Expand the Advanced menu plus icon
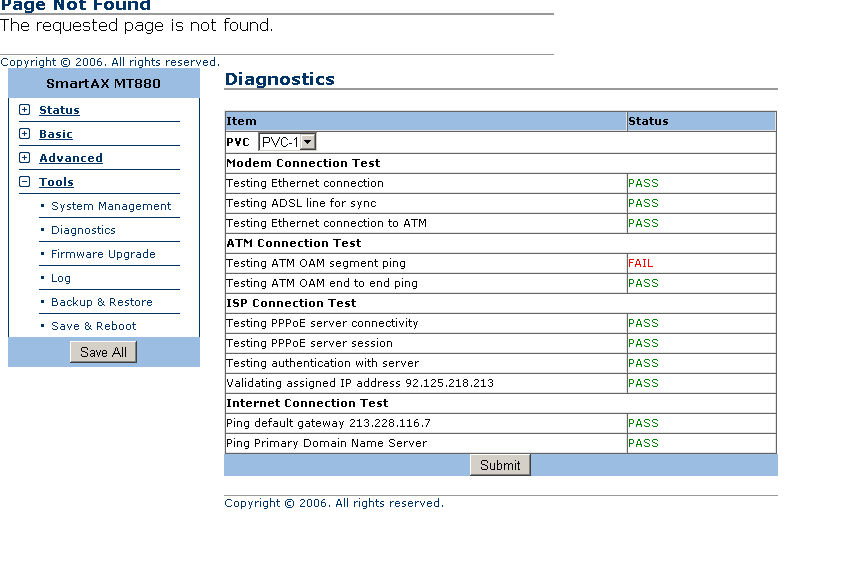This screenshot has width=855, height=573. (25, 158)
